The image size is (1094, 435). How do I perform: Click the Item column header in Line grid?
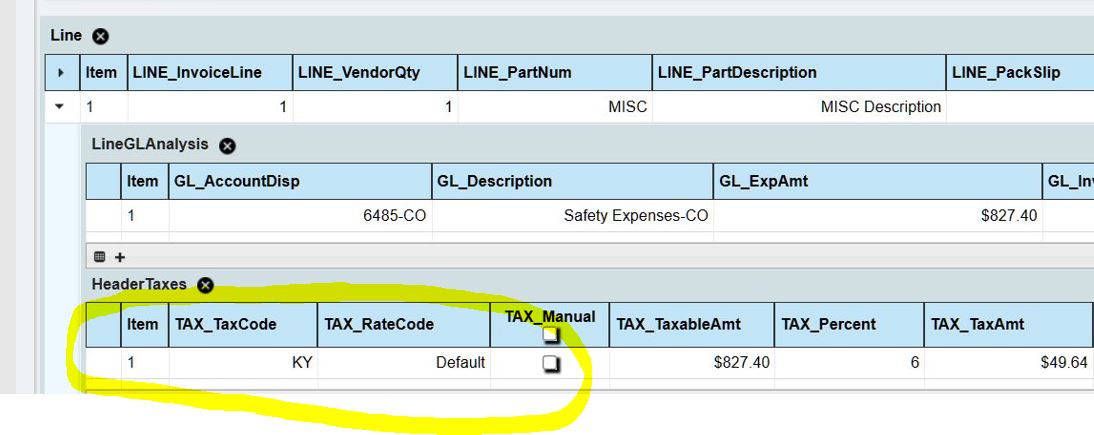pos(104,73)
